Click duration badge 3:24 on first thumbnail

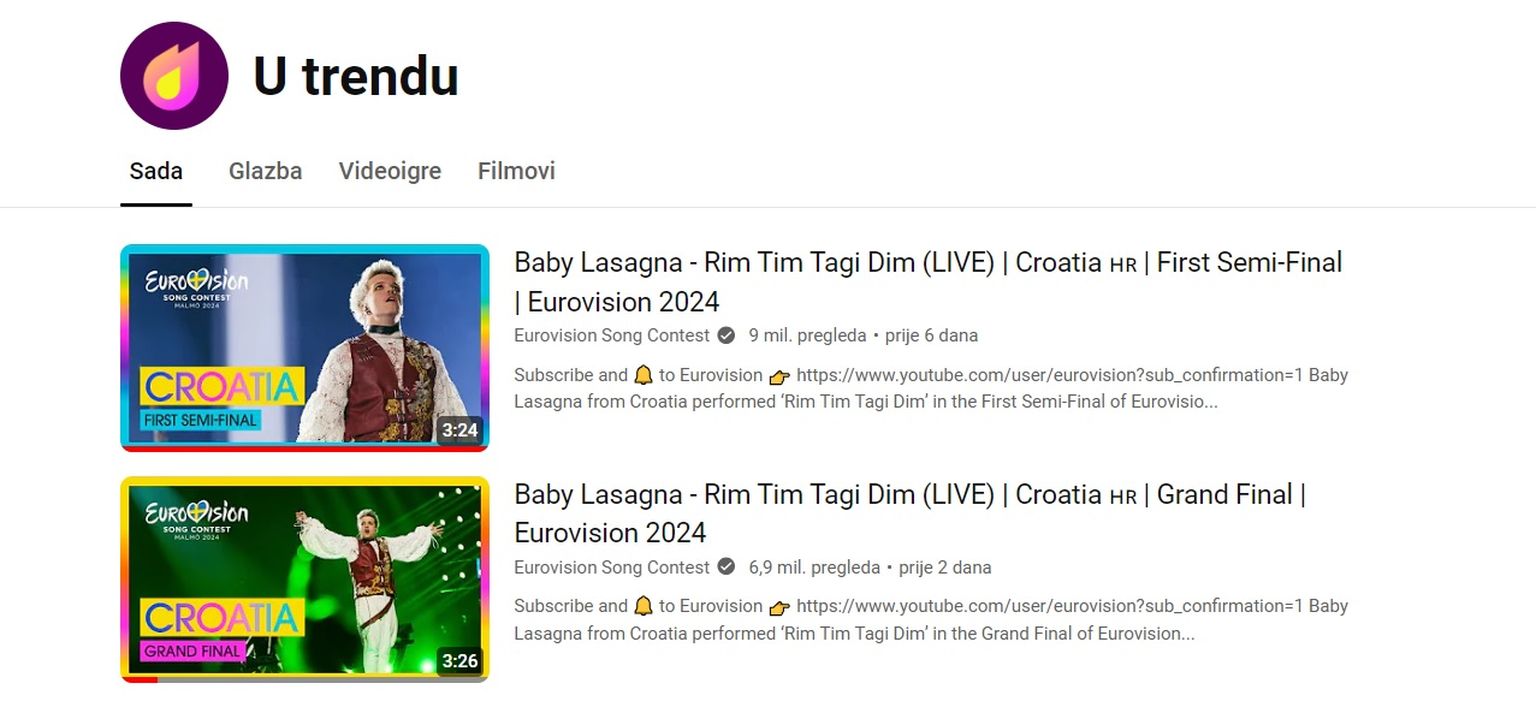tap(460, 430)
